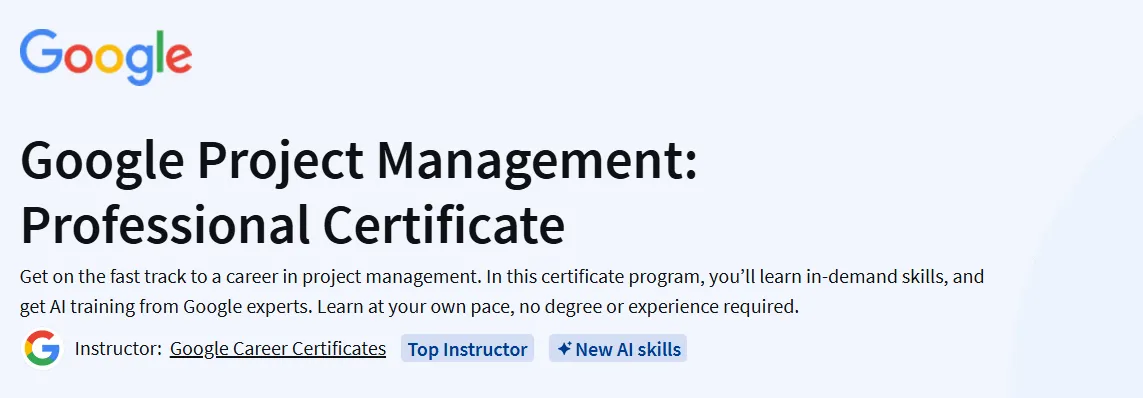Click the round Google G instructor avatar

(42, 349)
